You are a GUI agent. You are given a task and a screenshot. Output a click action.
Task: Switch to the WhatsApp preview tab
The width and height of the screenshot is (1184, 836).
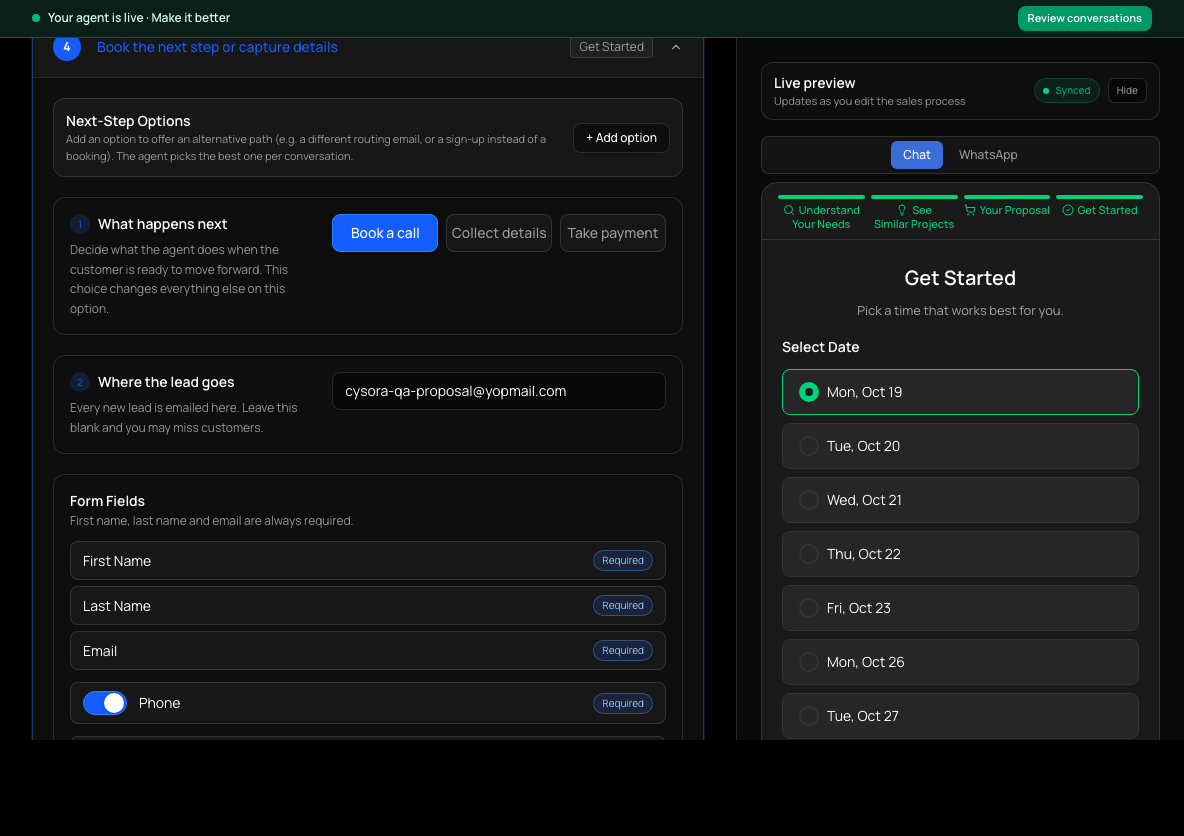click(988, 155)
